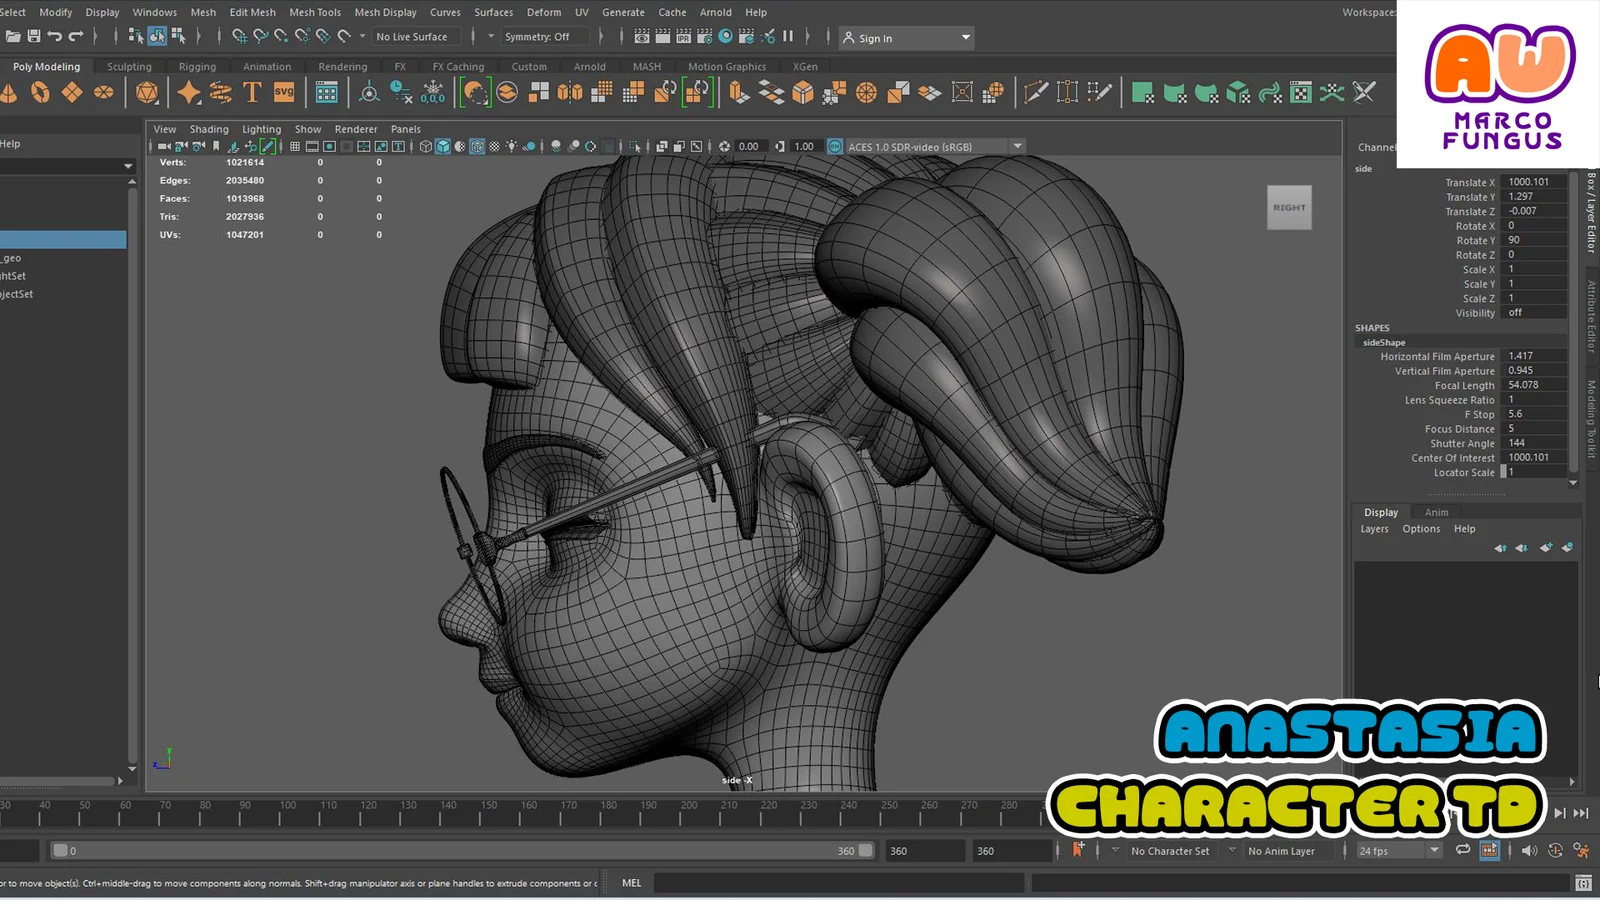The width and height of the screenshot is (1600, 900).
Task: Toggle continuous playback looping
Action: click(x=1464, y=849)
